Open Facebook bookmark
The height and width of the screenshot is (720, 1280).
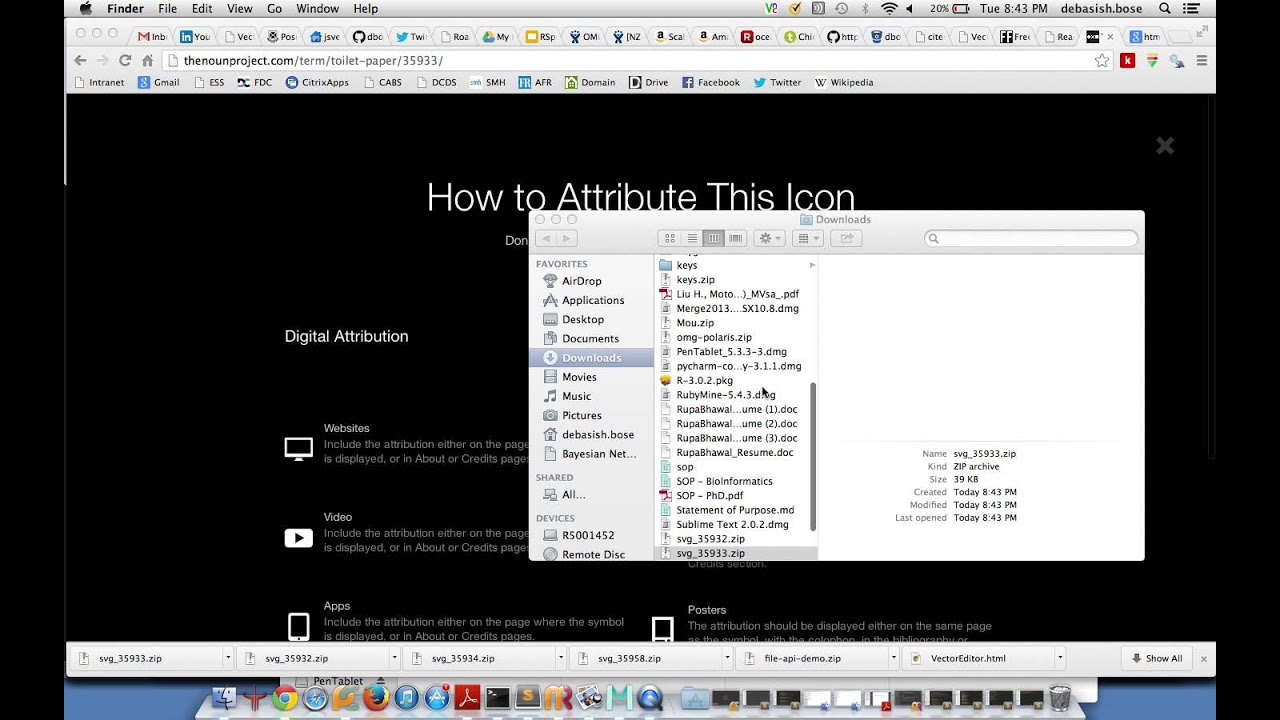[711, 82]
